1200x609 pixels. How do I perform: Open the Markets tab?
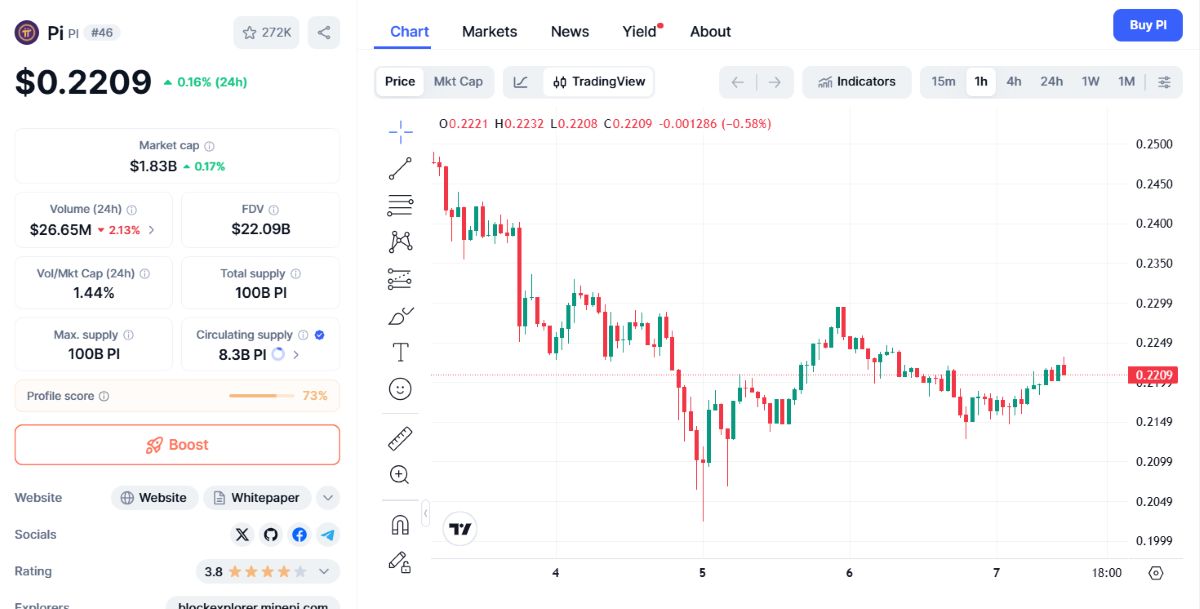pos(489,32)
